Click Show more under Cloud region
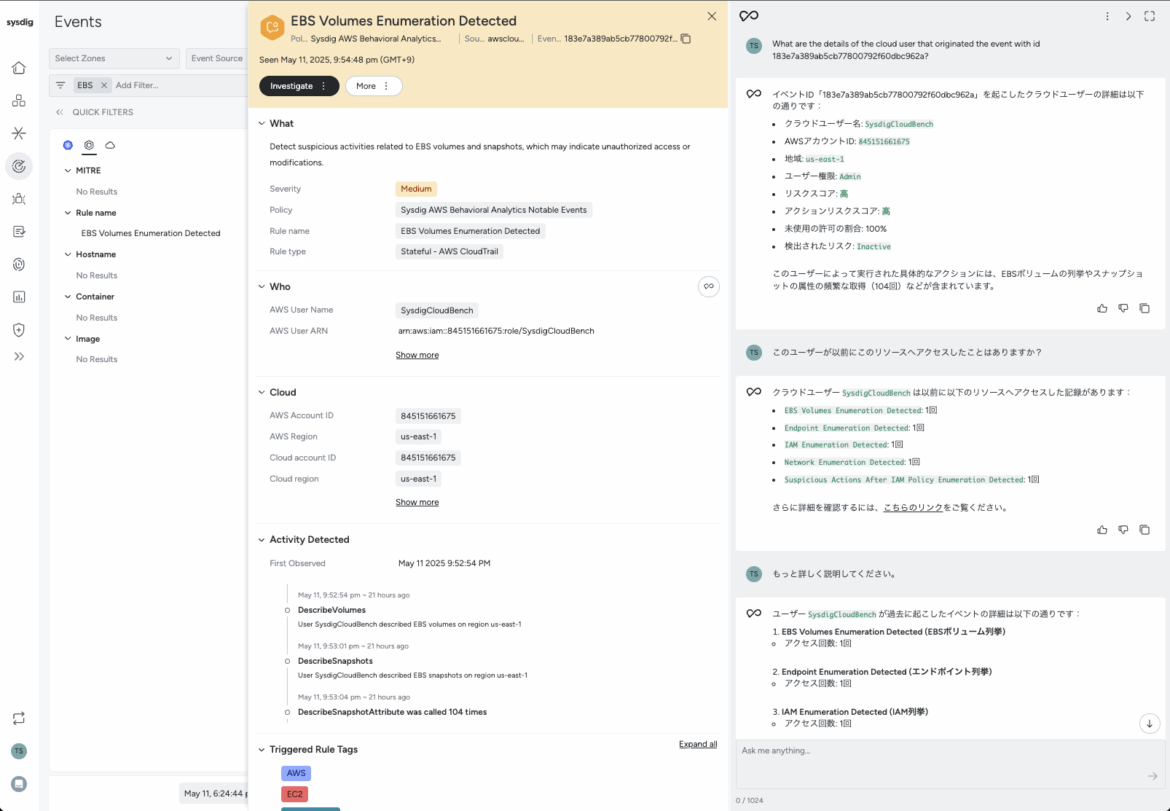 point(417,502)
